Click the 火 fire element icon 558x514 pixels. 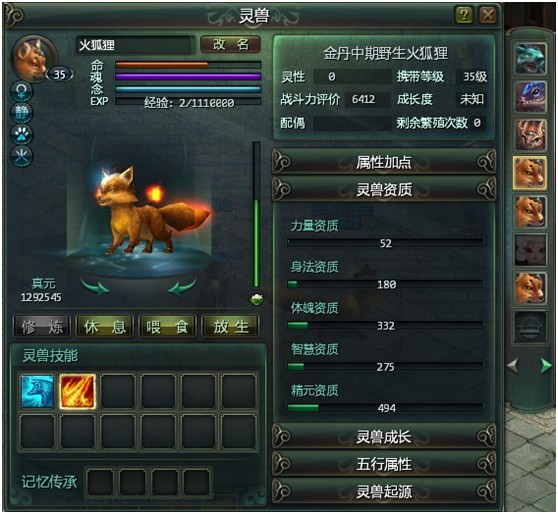[22, 156]
